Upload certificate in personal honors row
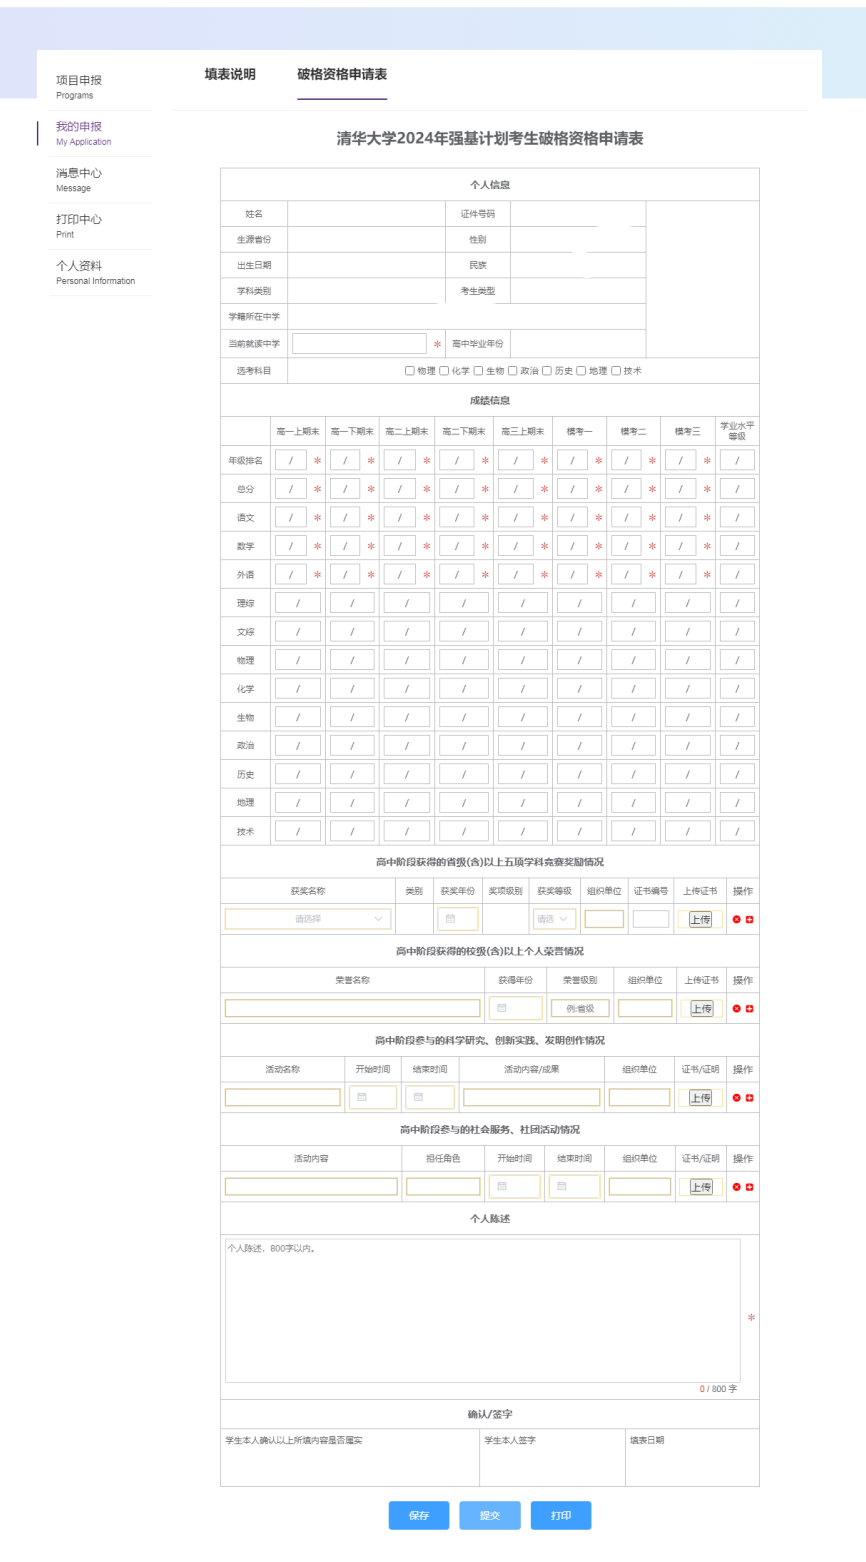This screenshot has height=1562, width=866. point(701,1008)
